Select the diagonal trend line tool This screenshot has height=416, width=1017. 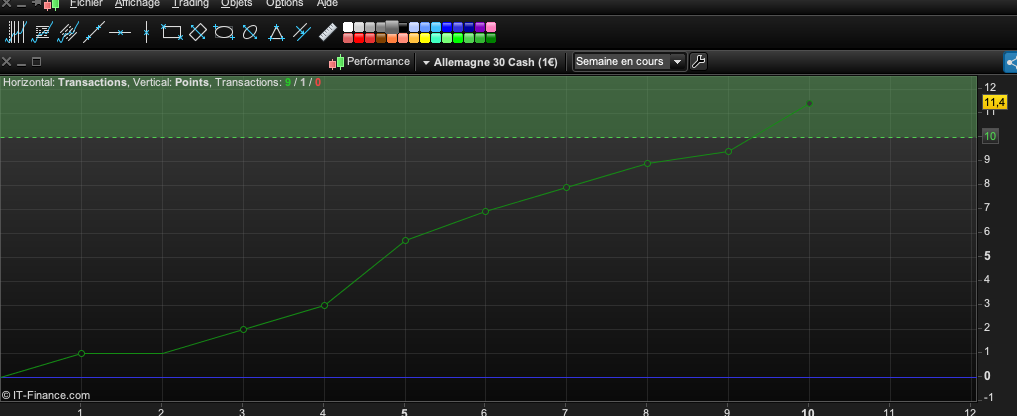point(94,31)
